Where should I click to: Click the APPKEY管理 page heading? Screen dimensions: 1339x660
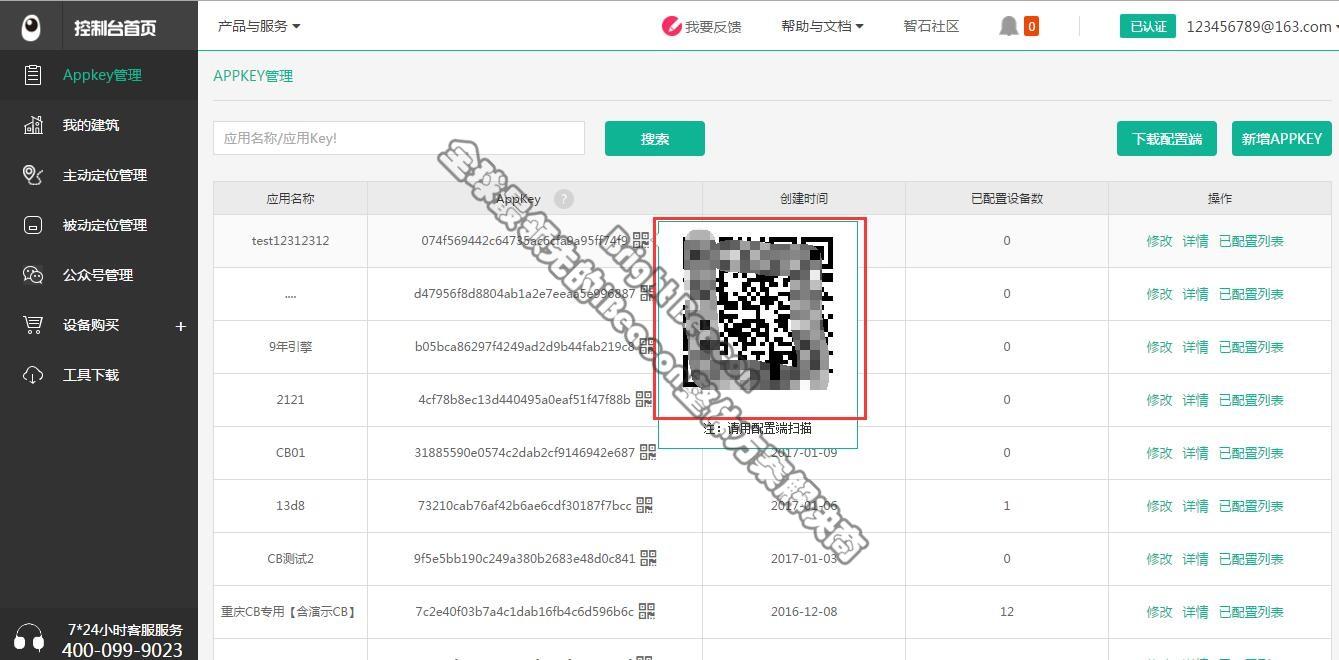coord(253,76)
